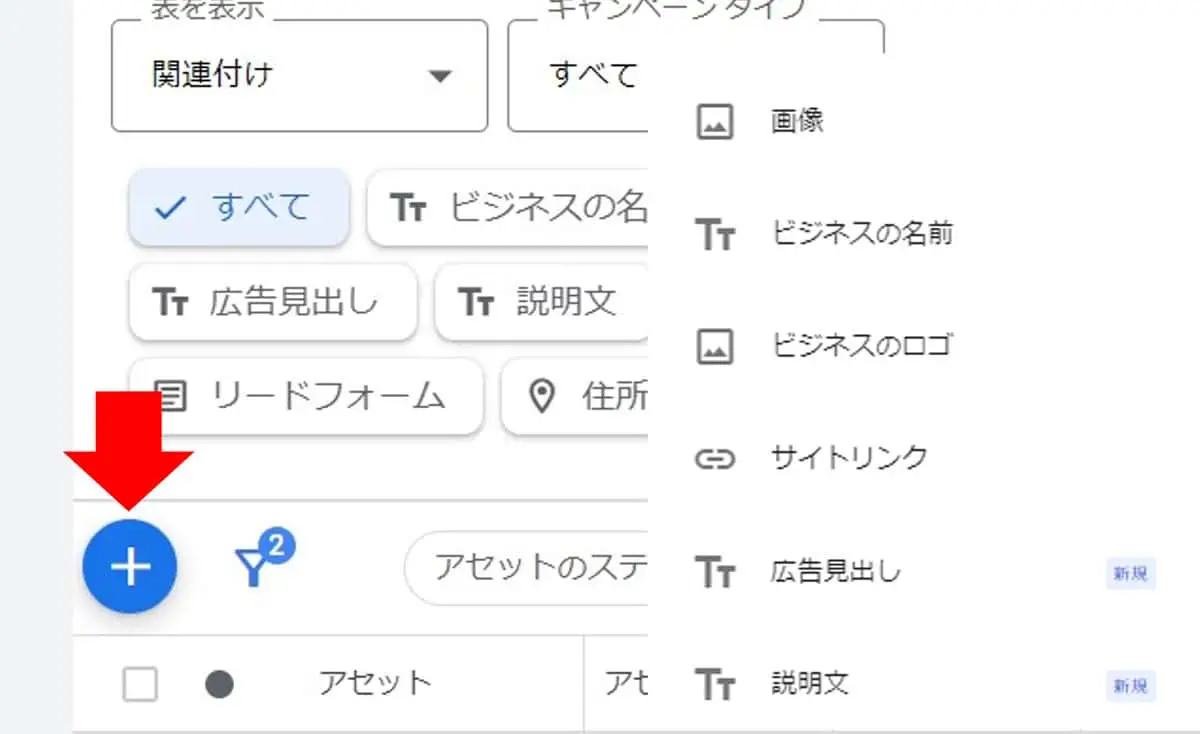The height and width of the screenshot is (734, 1200).
Task: Click the blue plus add asset button
Action: (x=130, y=566)
